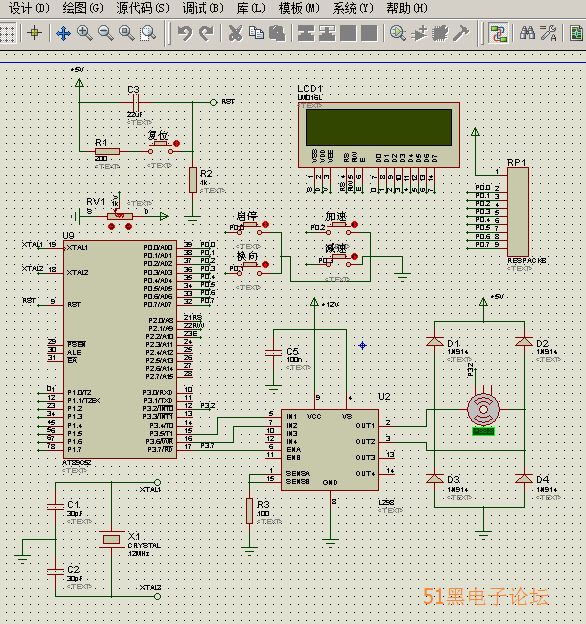Click the XTAL2 terminal circle near C2

(x=158, y=596)
